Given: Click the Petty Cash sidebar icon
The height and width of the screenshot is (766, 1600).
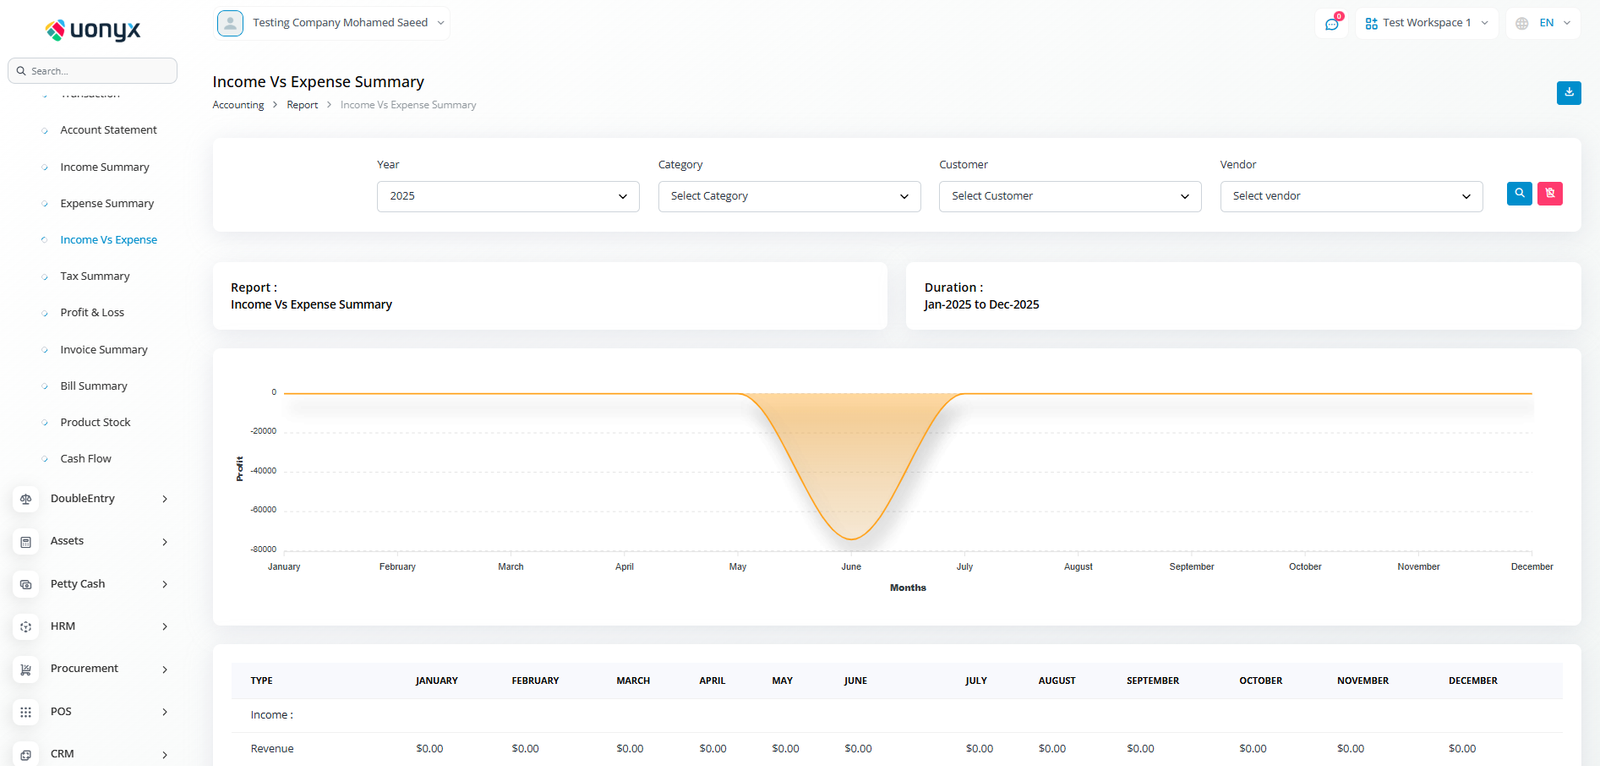Looking at the screenshot, I should point(26,584).
